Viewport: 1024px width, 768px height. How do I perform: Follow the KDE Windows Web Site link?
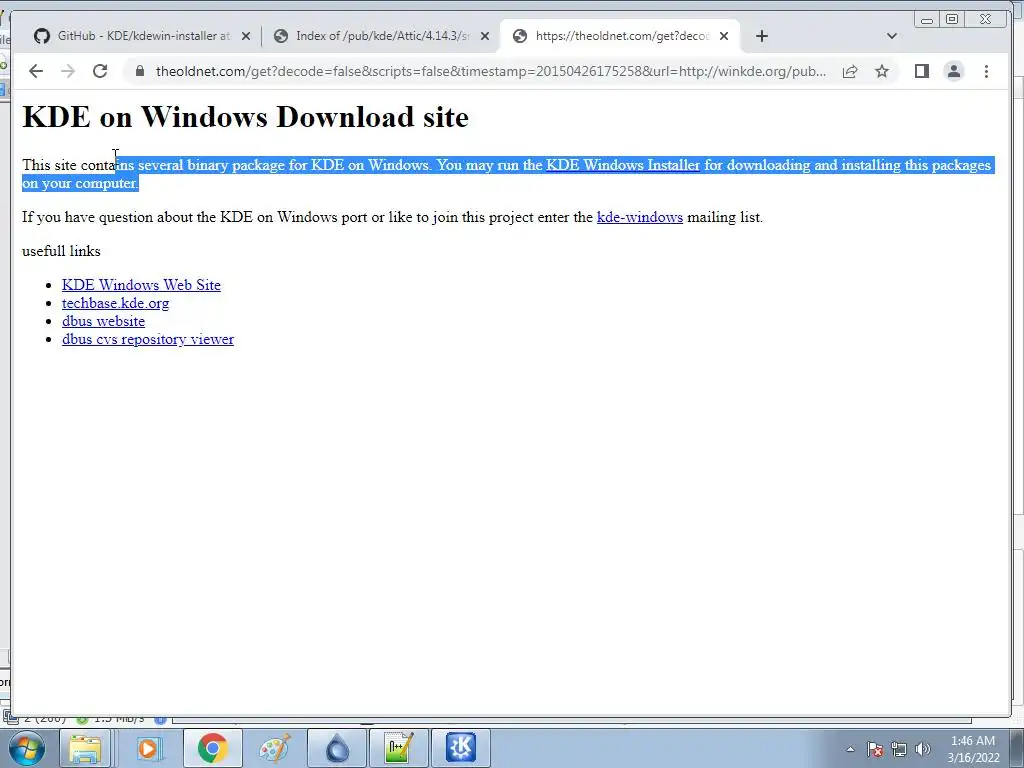pos(141,285)
